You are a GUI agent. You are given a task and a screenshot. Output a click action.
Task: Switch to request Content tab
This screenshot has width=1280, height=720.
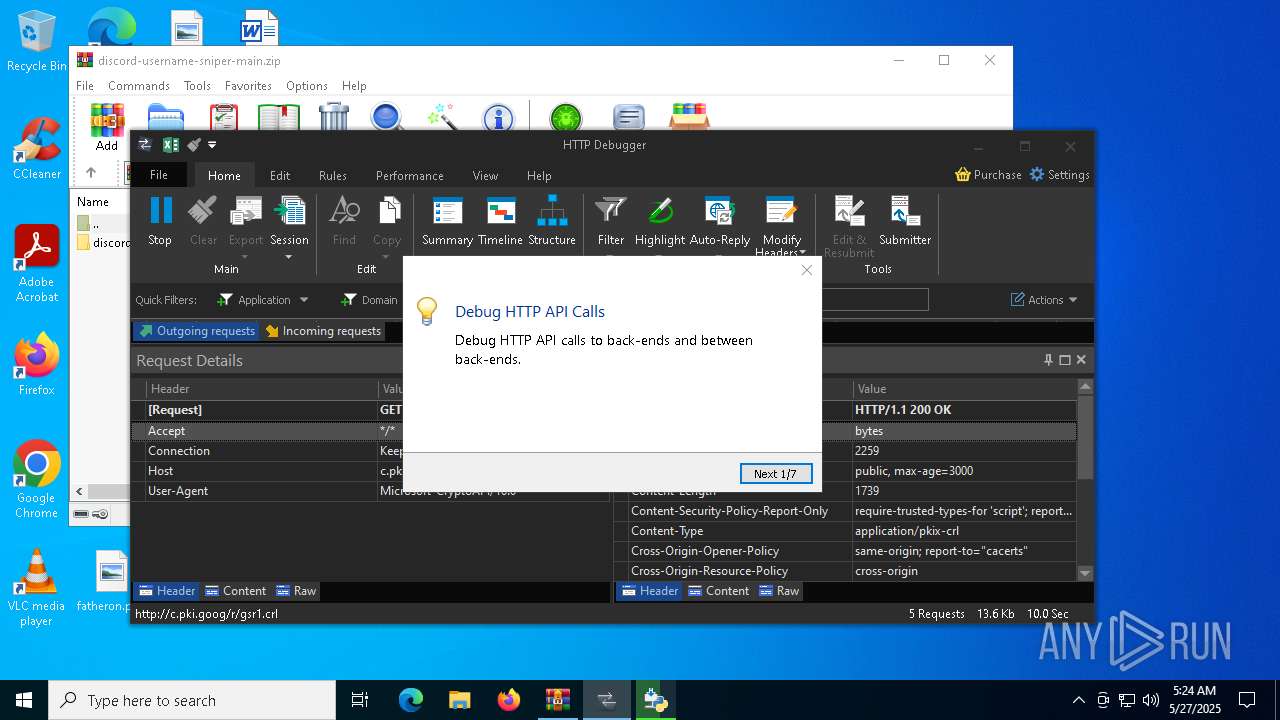coord(236,591)
